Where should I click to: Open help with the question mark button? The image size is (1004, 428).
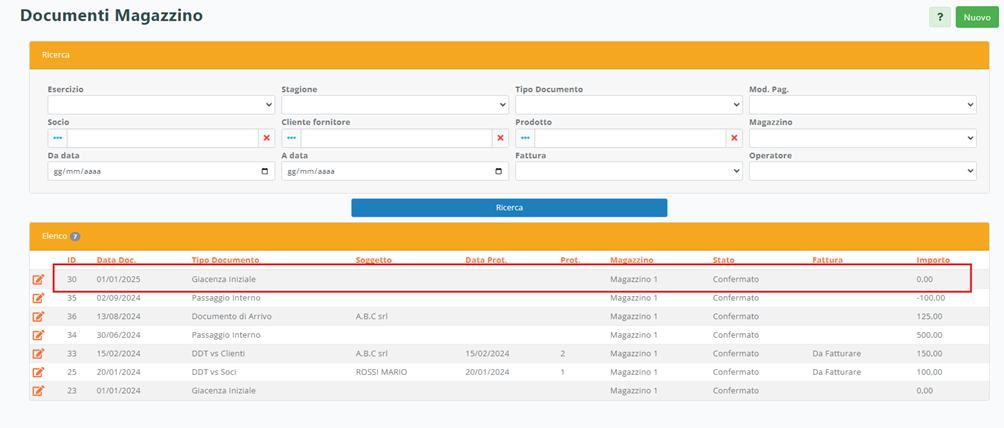coord(939,17)
